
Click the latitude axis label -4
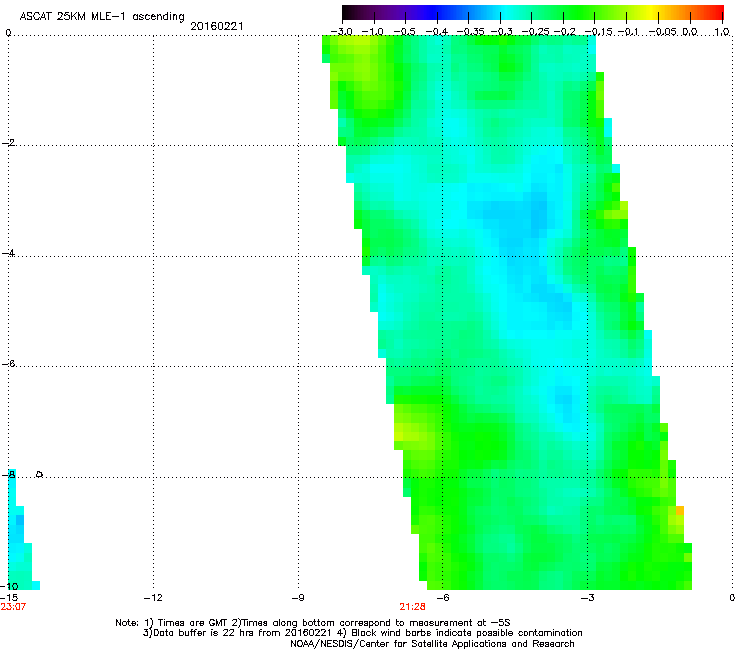8,253
